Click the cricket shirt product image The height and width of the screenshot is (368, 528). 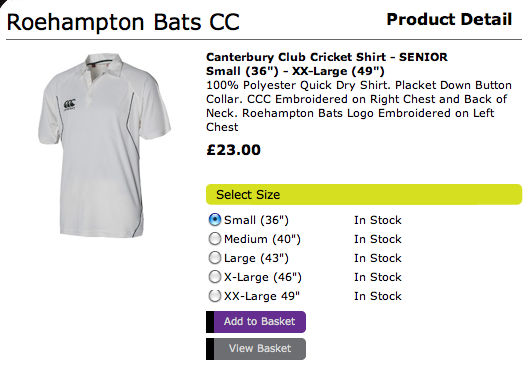105,145
